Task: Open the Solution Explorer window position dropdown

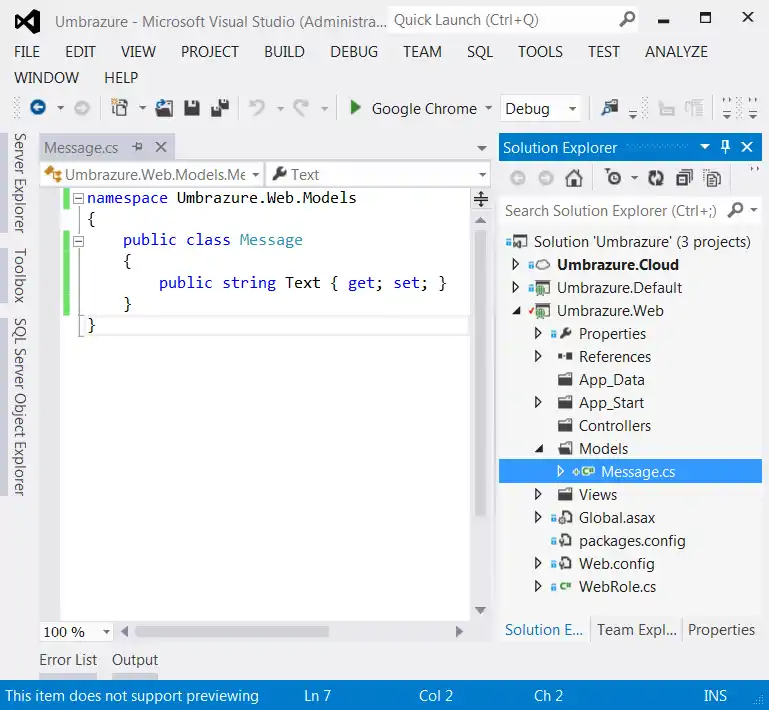Action: [x=705, y=147]
